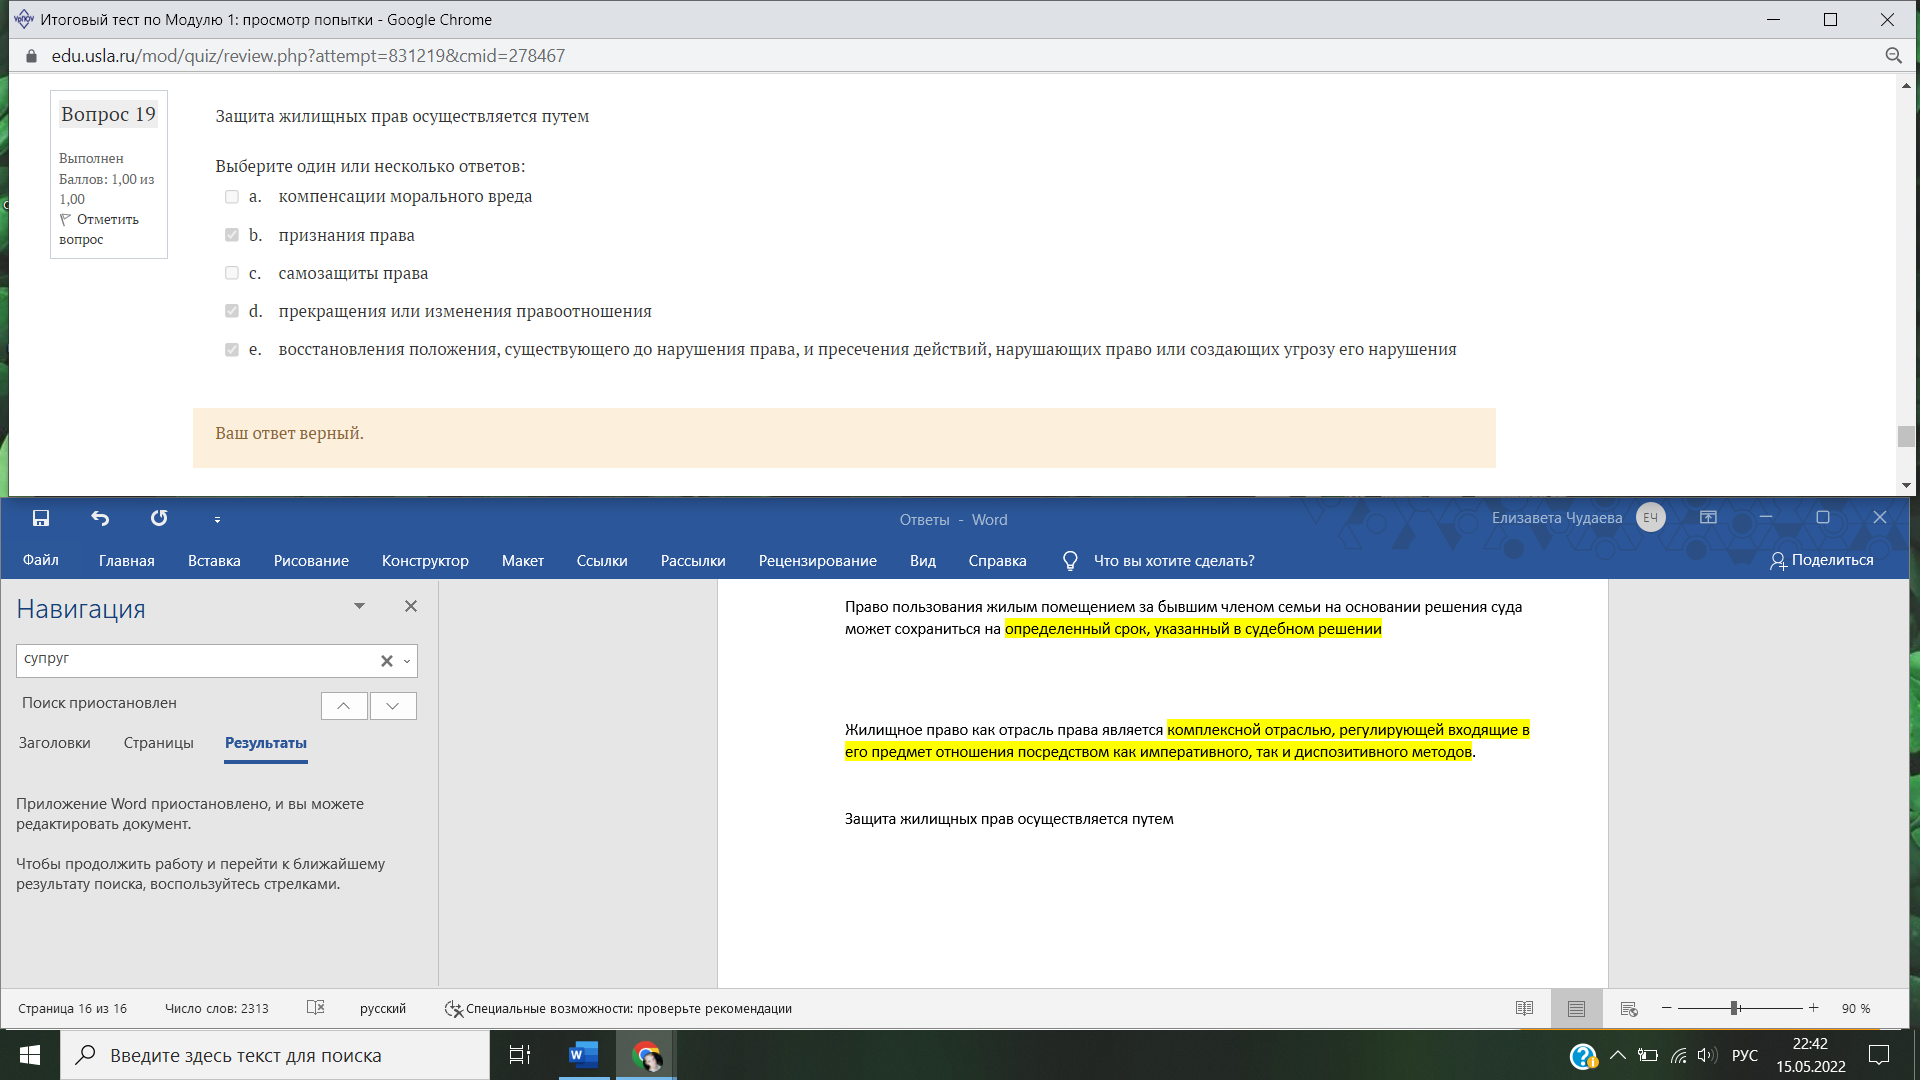Viewport: 1920px width, 1080px height.
Task: Open the Конструктор ribbon tab
Action: coord(425,561)
